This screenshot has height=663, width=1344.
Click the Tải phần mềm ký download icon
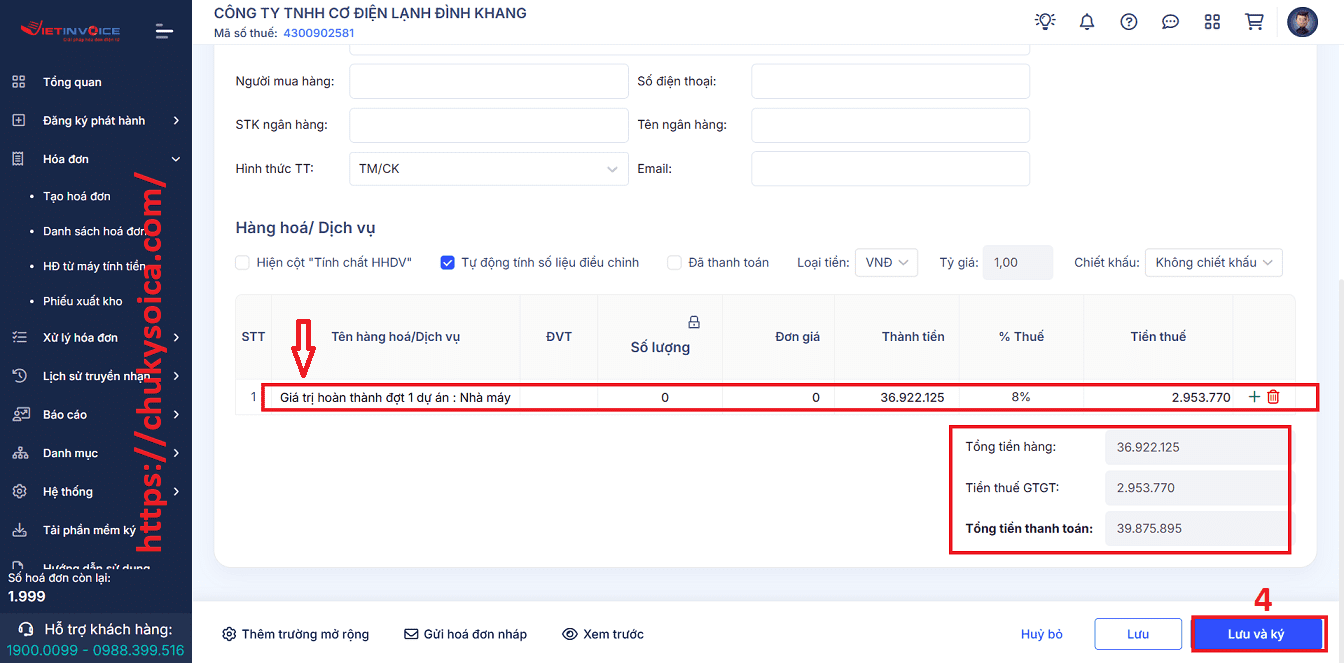pyautogui.click(x=19, y=530)
